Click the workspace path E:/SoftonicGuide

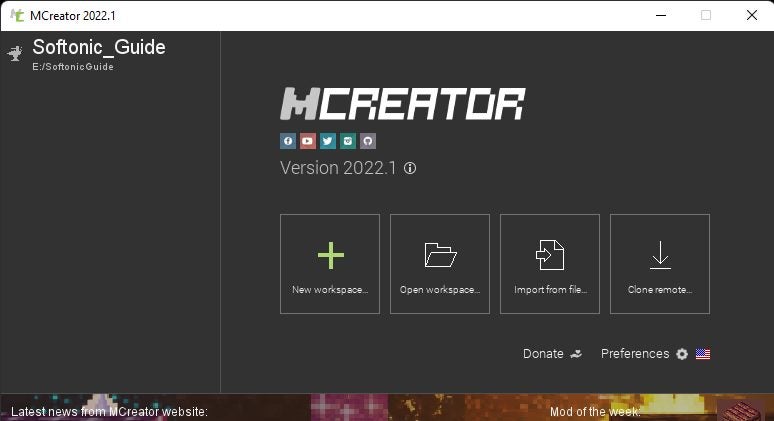point(73,67)
